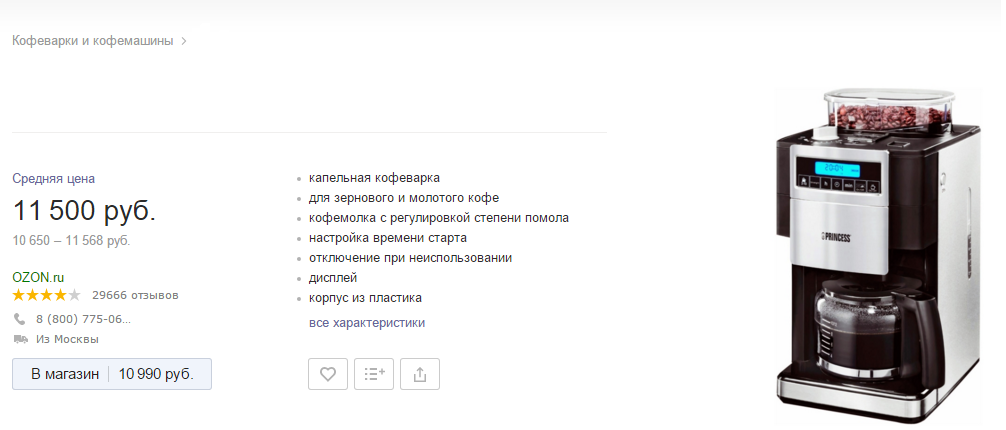Click chevron after Кофеварки и кофемашины breadcrumb
Image resolution: width=1006 pixels, height=430 pixels.
click(x=184, y=41)
